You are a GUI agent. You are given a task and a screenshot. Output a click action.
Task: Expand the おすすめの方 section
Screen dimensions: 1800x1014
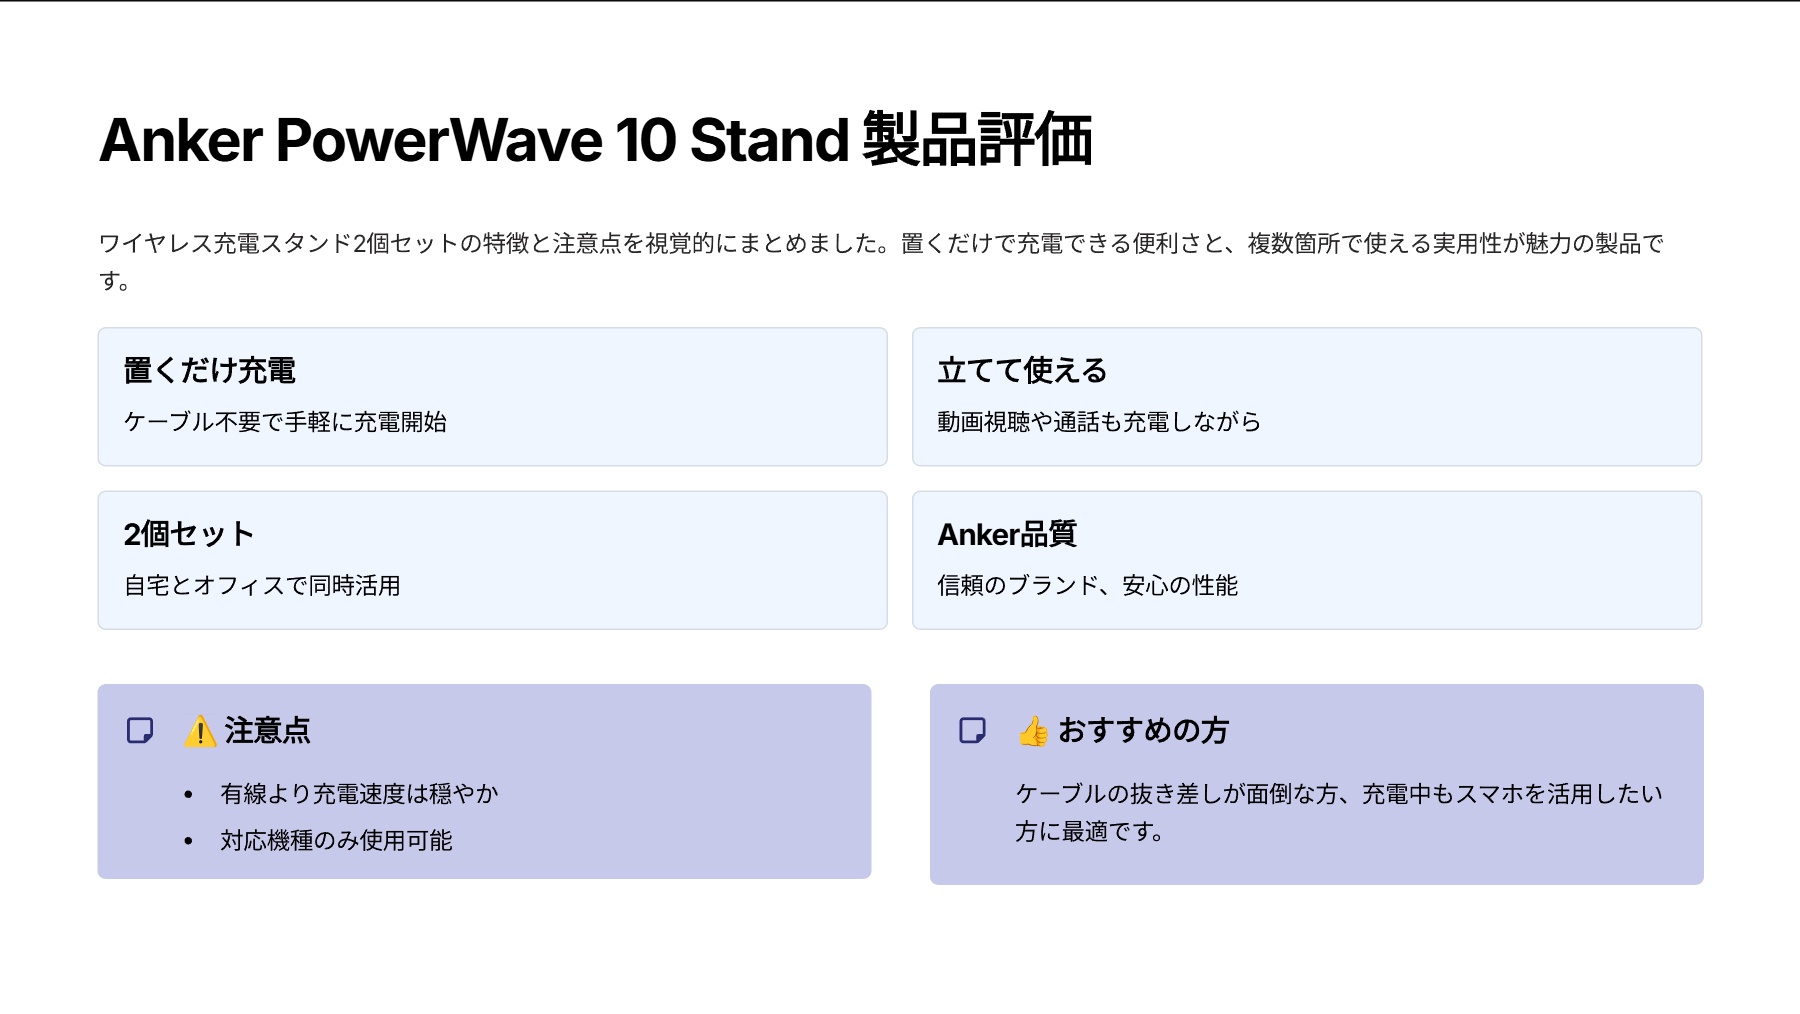click(1146, 731)
